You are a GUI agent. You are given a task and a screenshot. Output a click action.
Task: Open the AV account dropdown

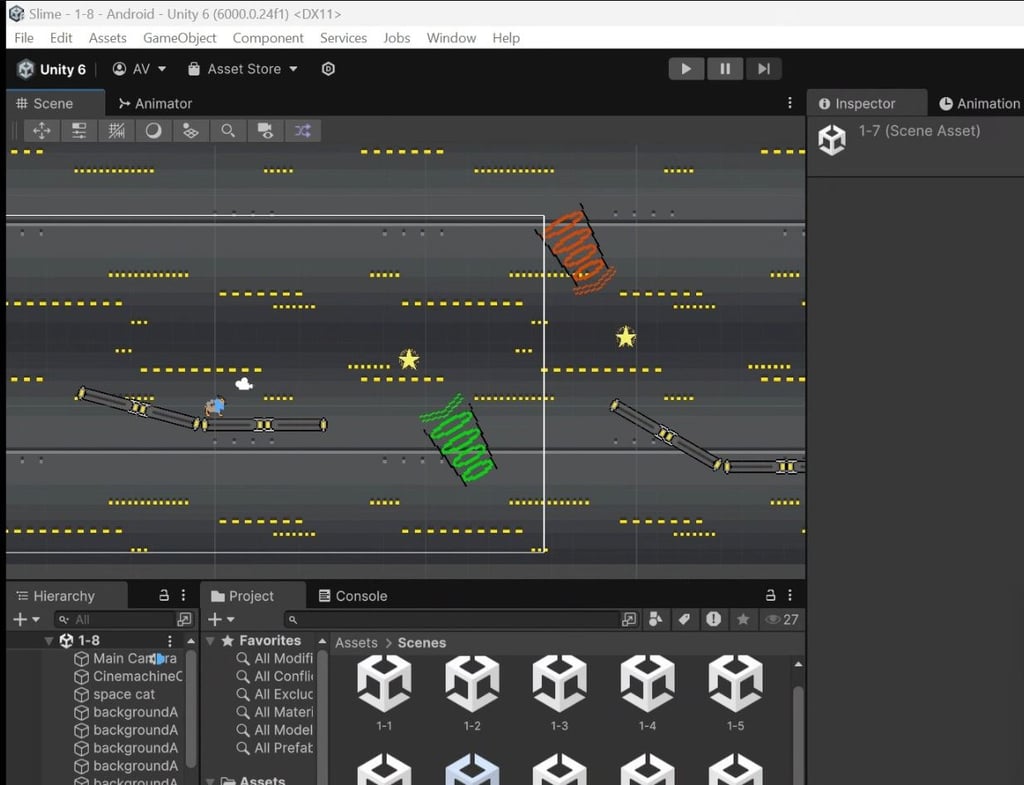click(x=139, y=69)
